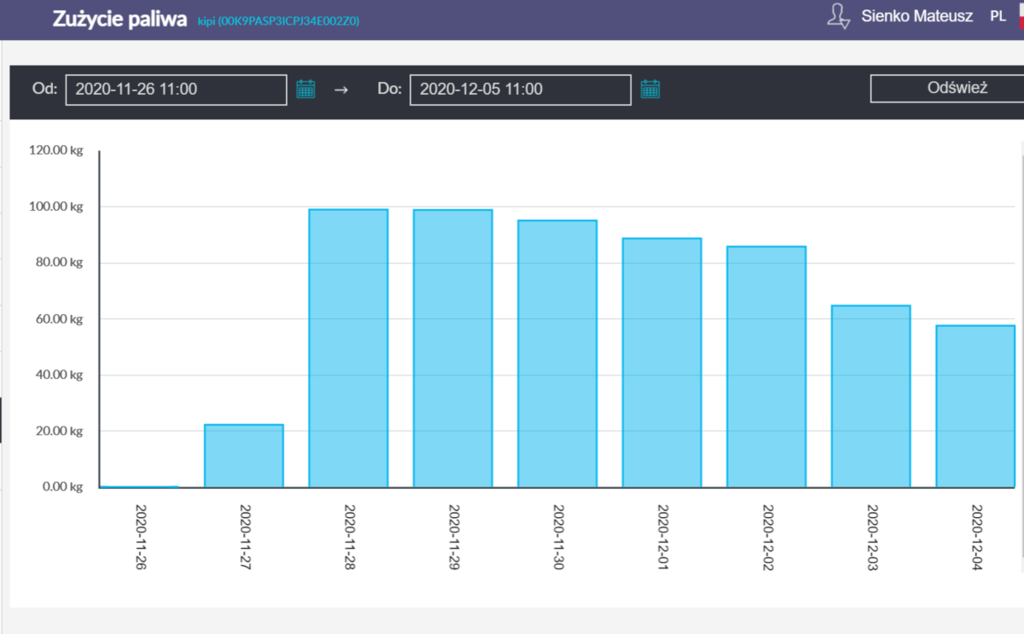Click the user profile icon
The image size is (1024, 634).
click(838, 16)
